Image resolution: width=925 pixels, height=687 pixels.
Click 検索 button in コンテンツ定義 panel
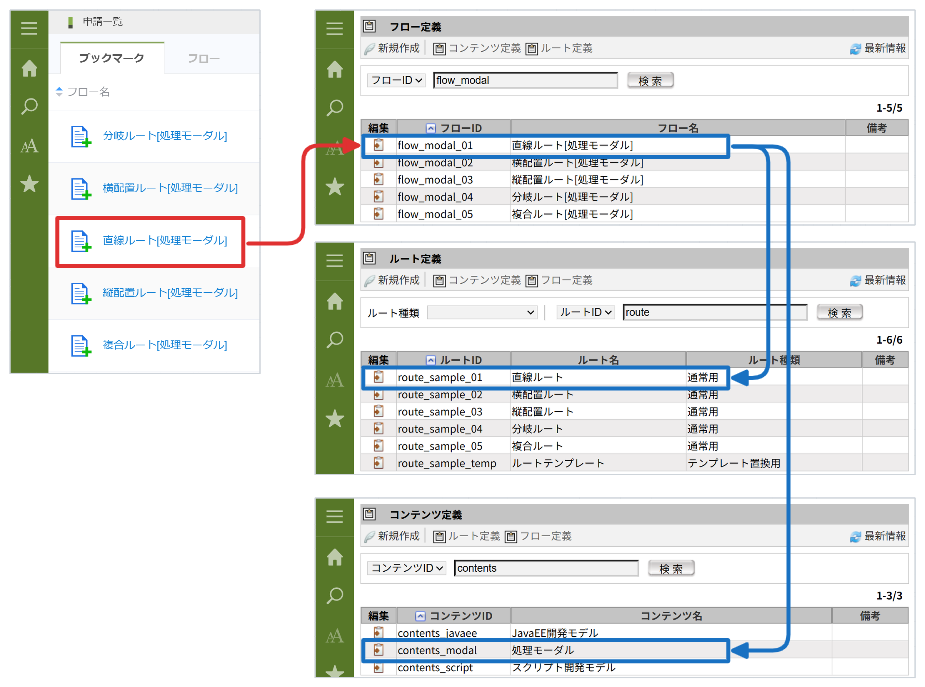(671, 568)
